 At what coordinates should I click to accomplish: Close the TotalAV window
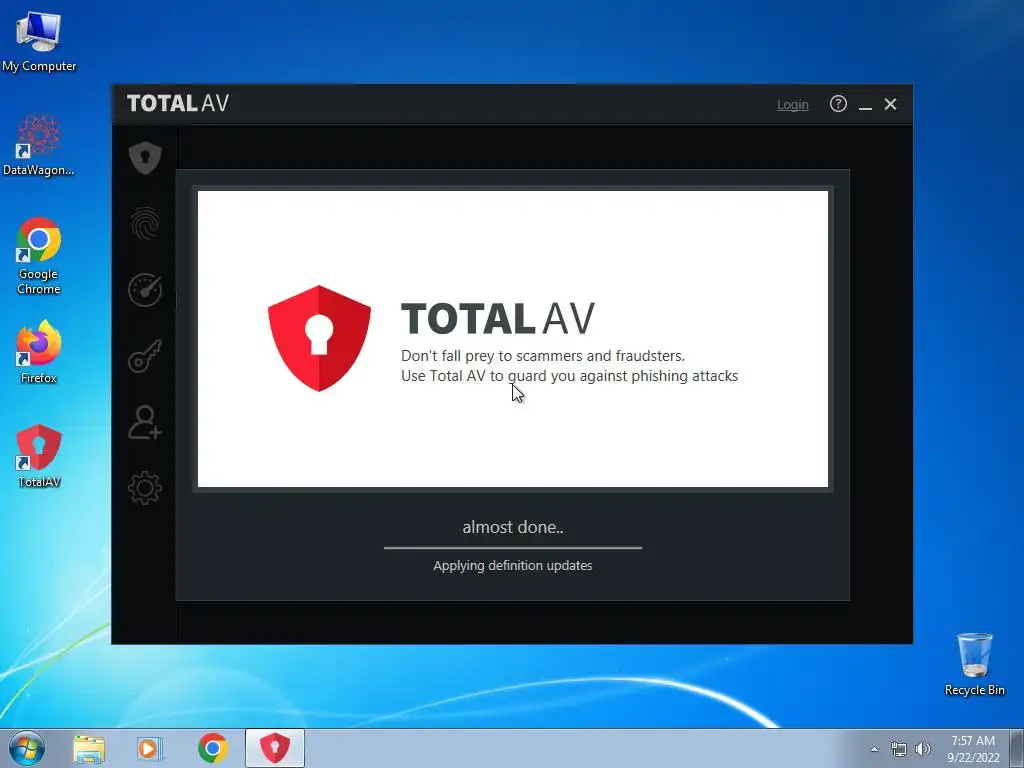point(890,104)
